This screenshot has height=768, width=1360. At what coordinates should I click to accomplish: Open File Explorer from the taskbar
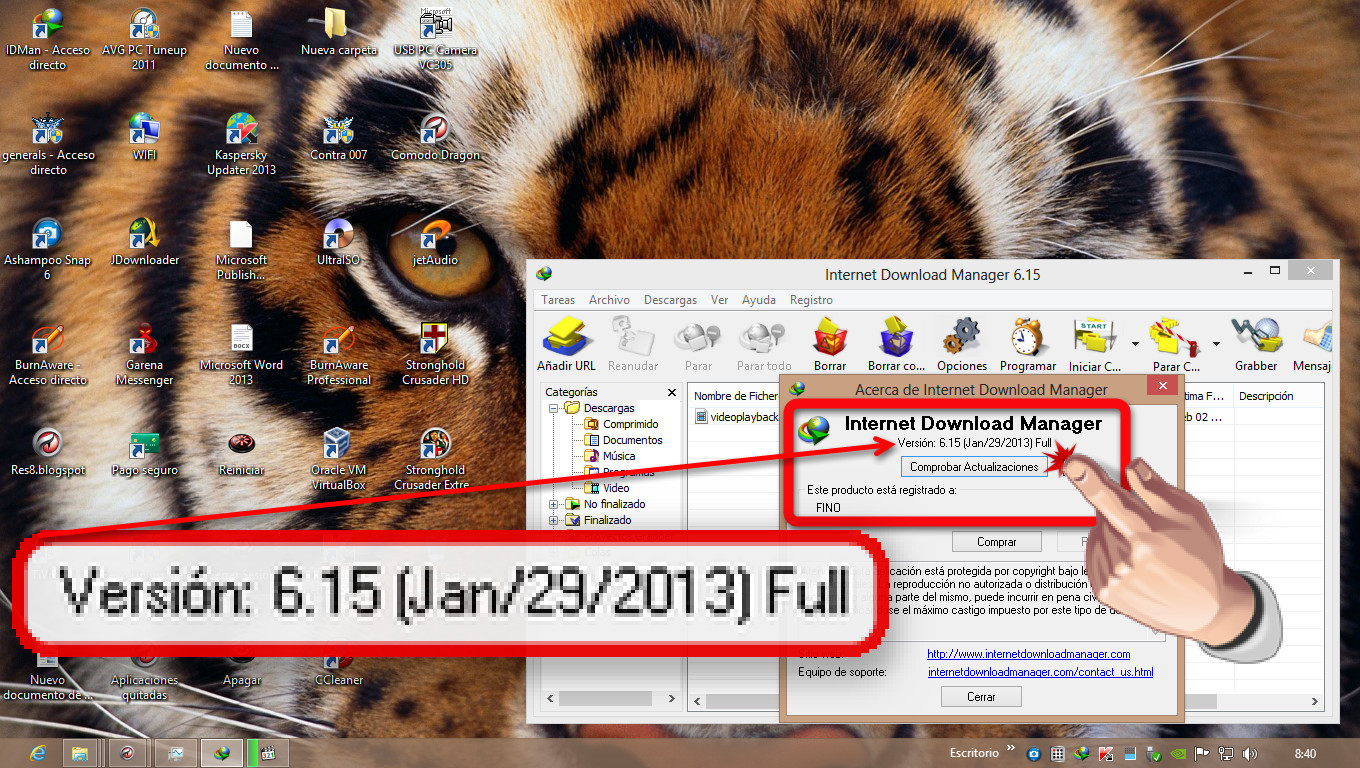tap(80, 752)
